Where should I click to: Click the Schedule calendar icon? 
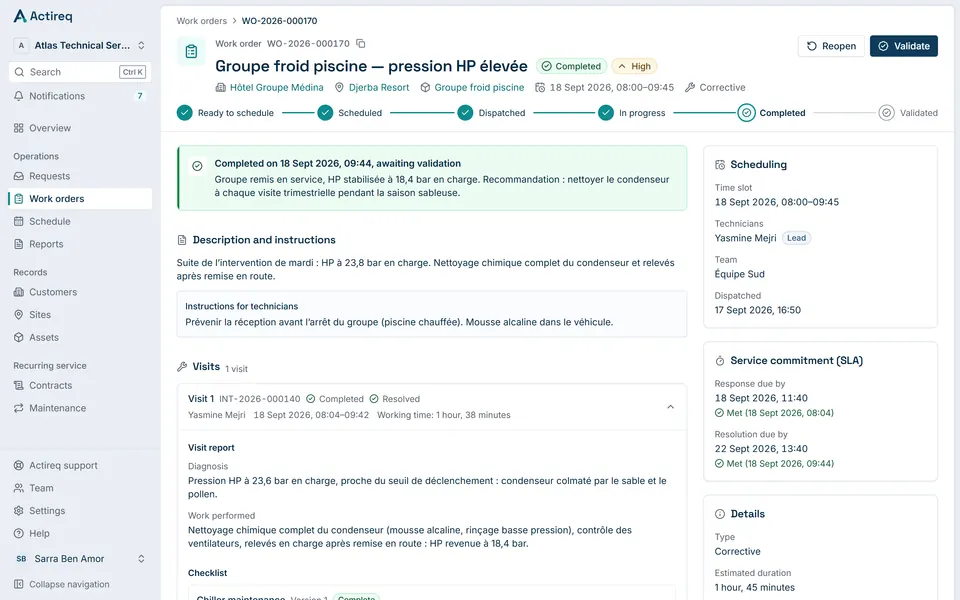pyautogui.click(x=19, y=222)
